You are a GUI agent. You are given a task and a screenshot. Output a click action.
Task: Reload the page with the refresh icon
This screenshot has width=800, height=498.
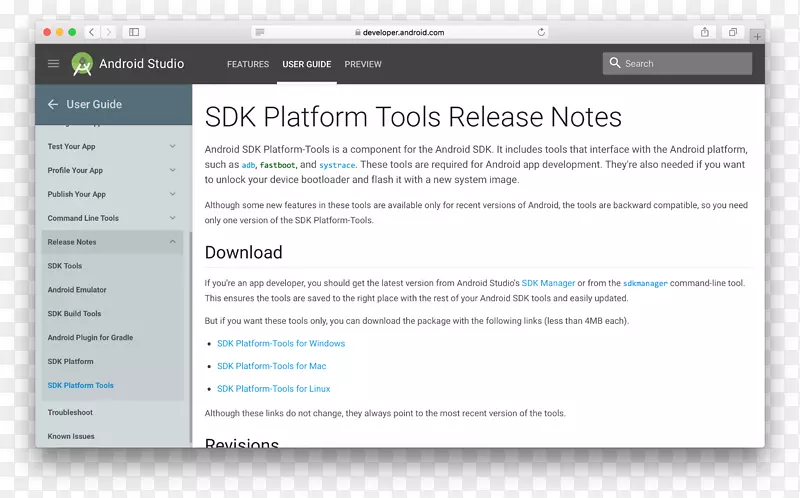[541, 32]
